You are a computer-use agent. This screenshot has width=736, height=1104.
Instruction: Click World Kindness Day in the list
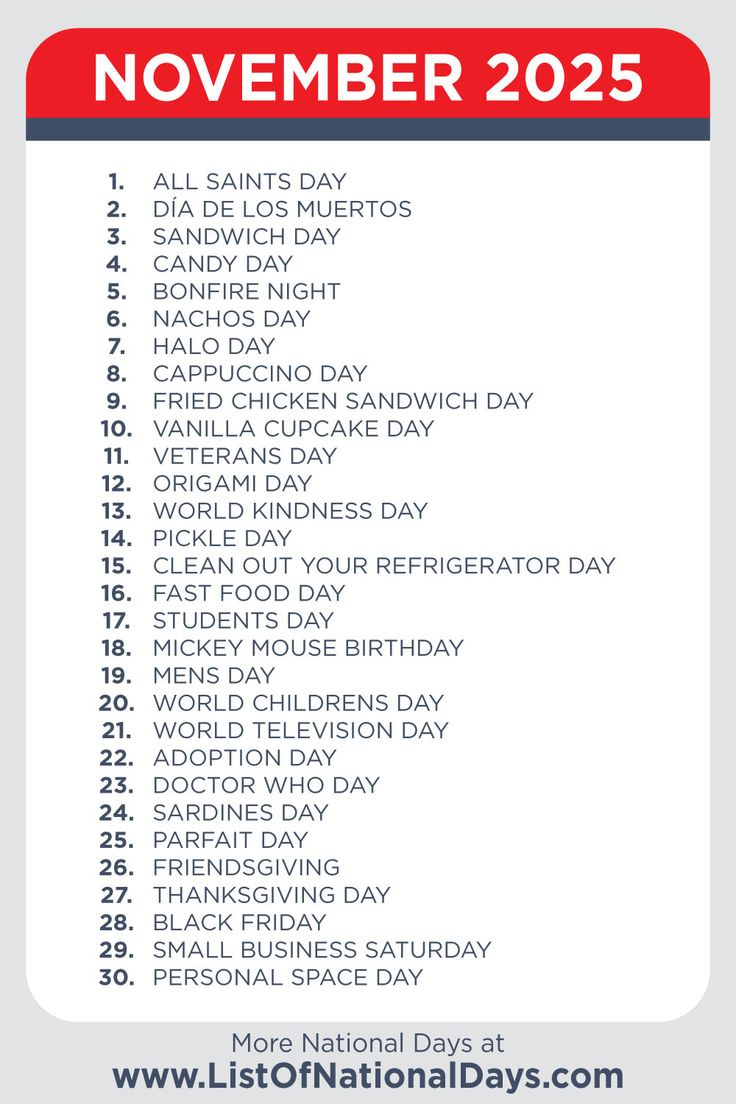click(290, 511)
